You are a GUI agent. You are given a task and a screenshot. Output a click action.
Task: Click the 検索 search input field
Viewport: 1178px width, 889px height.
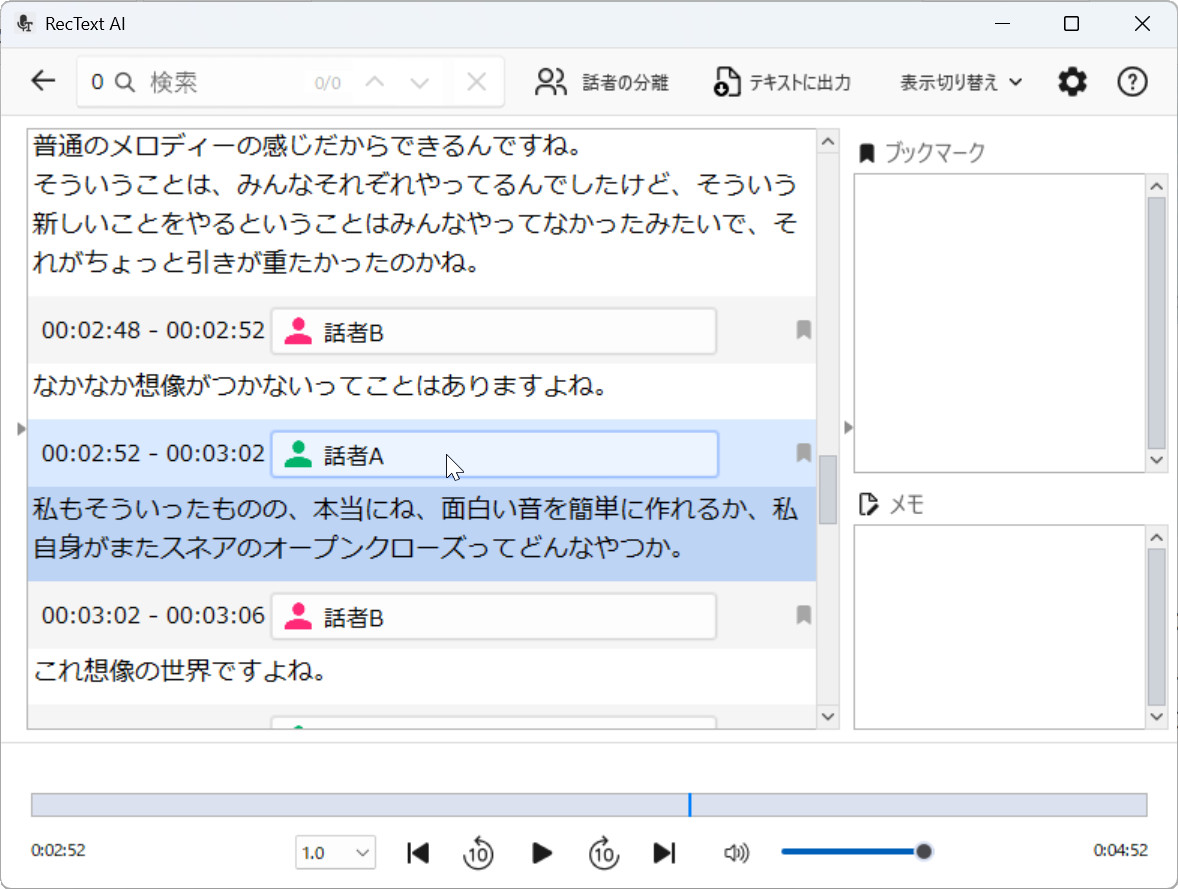[x=225, y=82]
